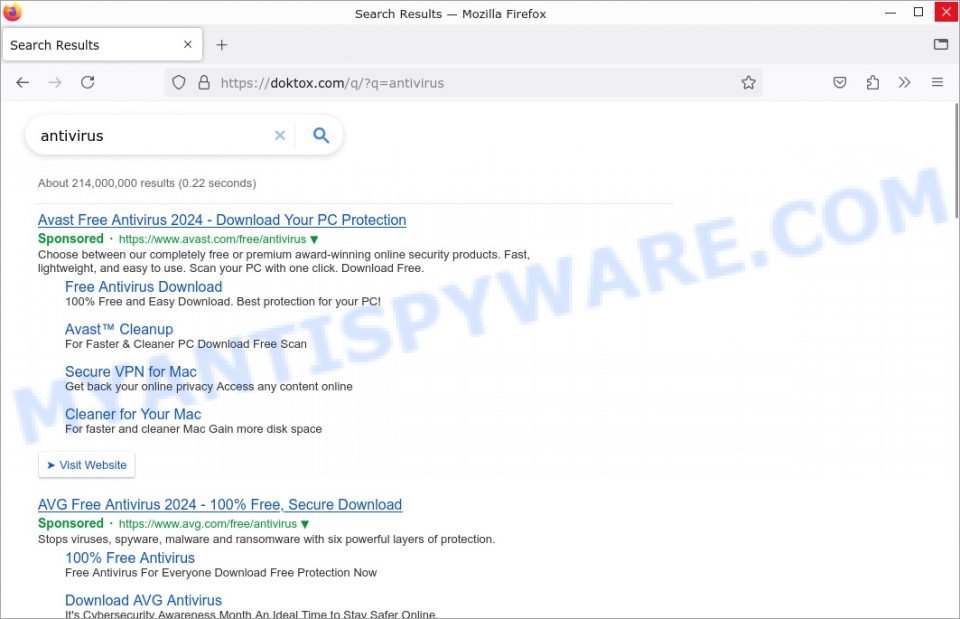The width and height of the screenshot is (960, 619).
Task: Open tracking protection shield icon
Action: click(178, 83)
